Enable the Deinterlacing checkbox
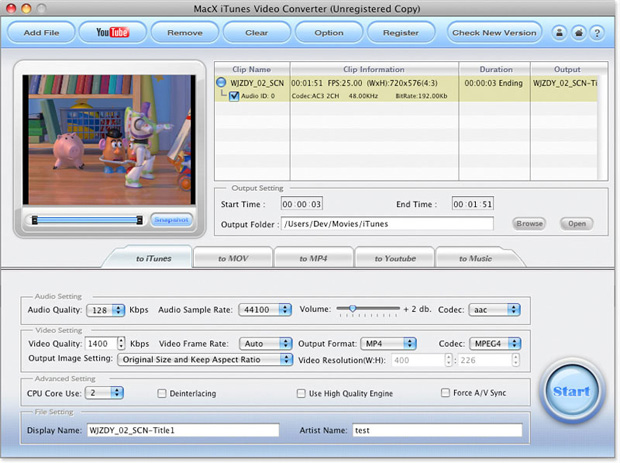620x463 pixels. 162,393
